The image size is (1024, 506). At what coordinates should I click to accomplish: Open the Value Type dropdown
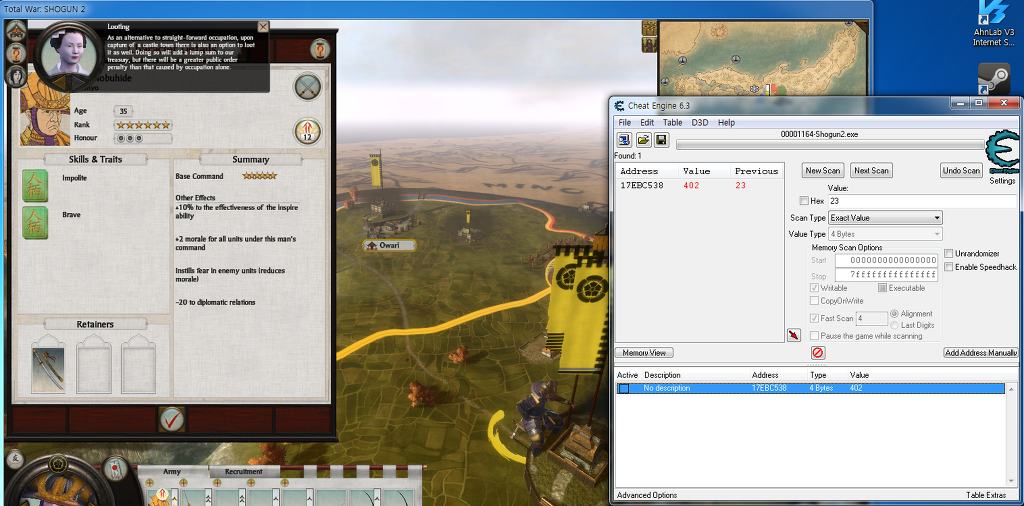(885, 234)
